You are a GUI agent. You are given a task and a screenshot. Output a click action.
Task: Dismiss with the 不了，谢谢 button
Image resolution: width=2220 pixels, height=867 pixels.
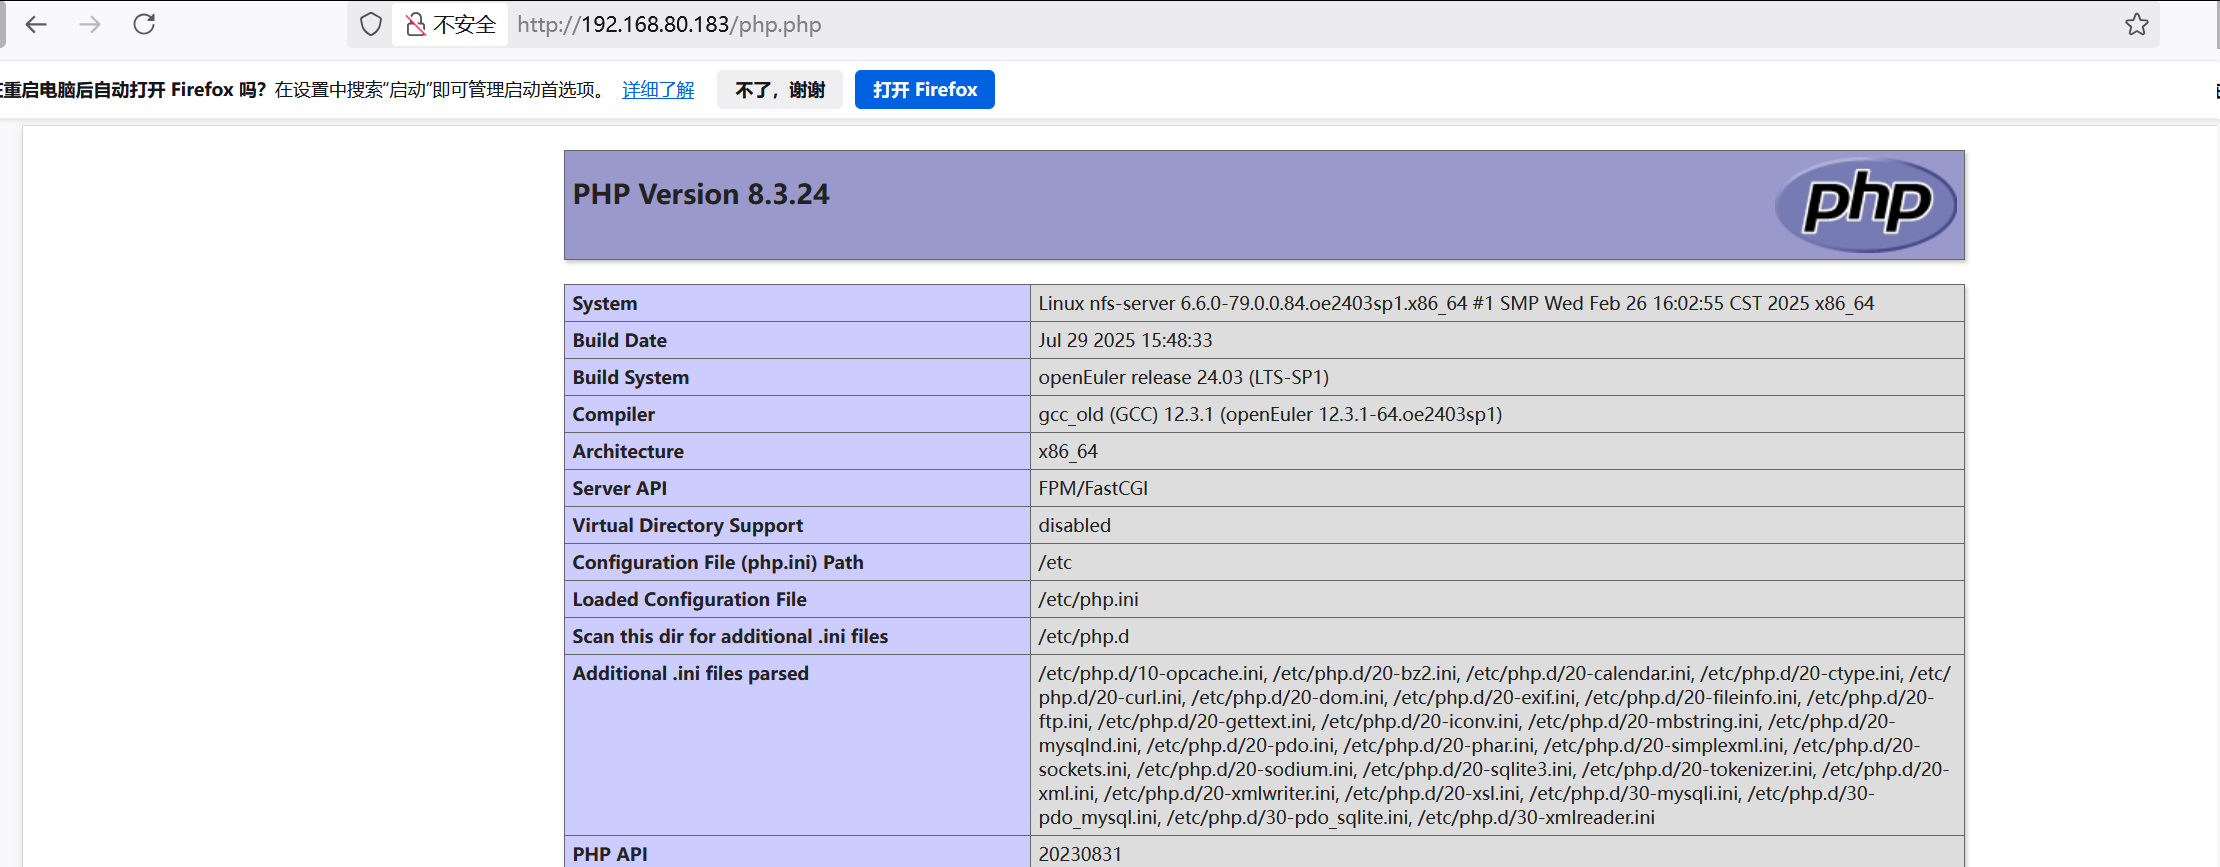point(780,90)
